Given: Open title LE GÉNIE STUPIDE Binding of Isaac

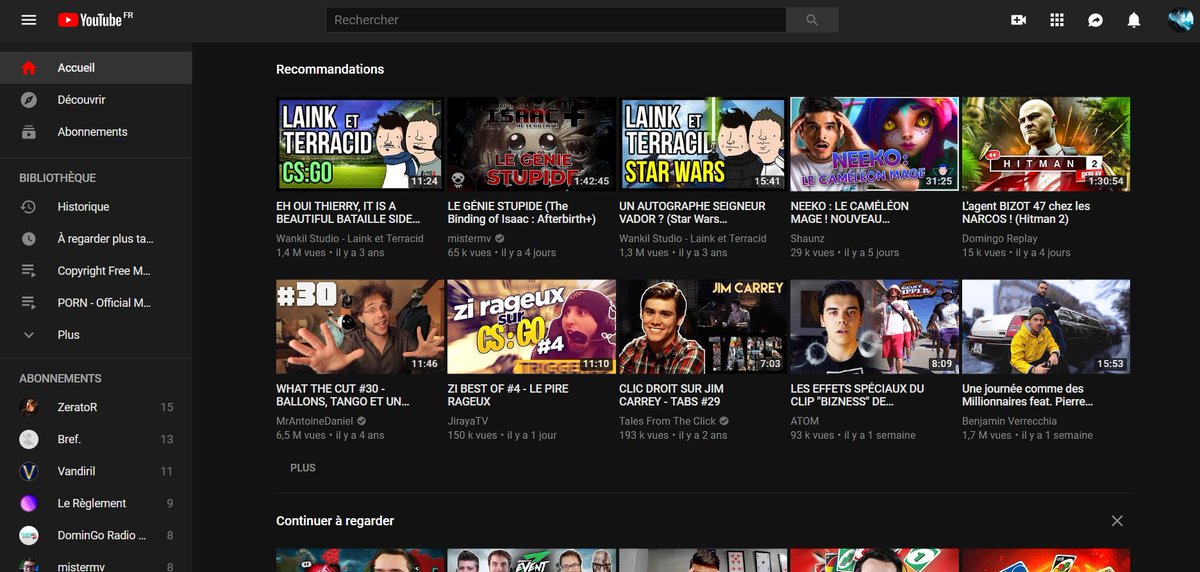Looking at the screenshot, I should point(522,212).
